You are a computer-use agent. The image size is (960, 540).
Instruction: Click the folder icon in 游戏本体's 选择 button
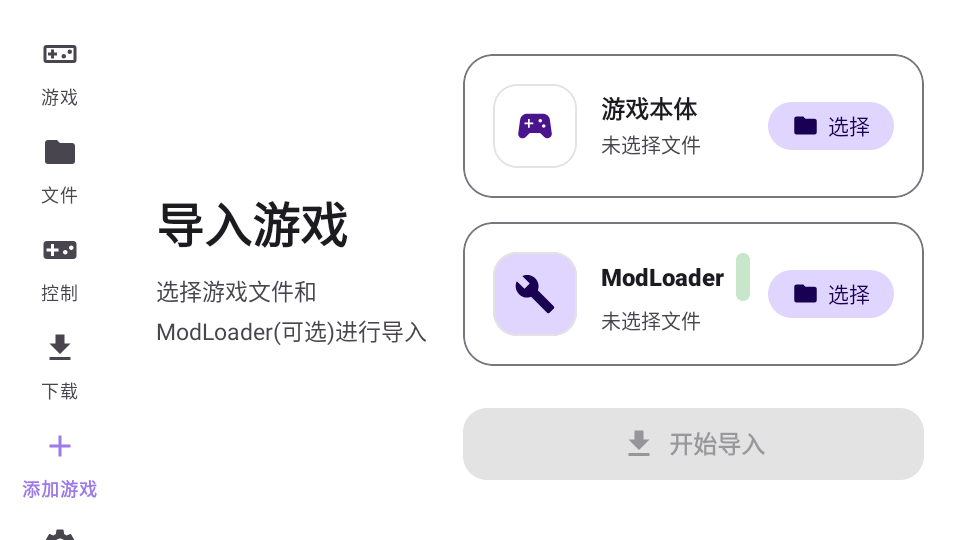click(x=805, y=126)
